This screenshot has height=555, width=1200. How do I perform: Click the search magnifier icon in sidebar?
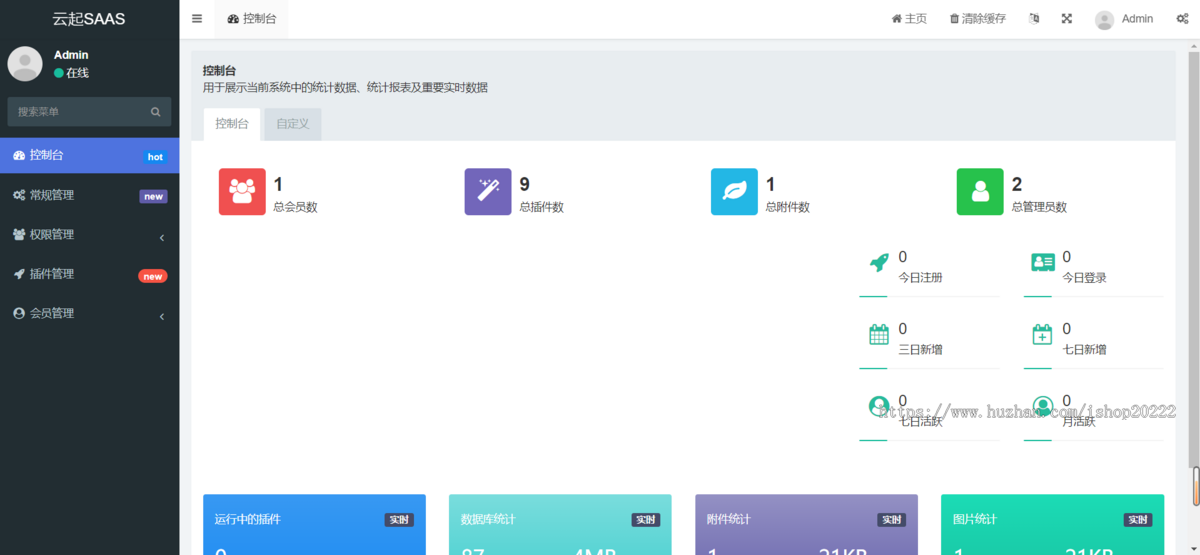tap(156, 112)
